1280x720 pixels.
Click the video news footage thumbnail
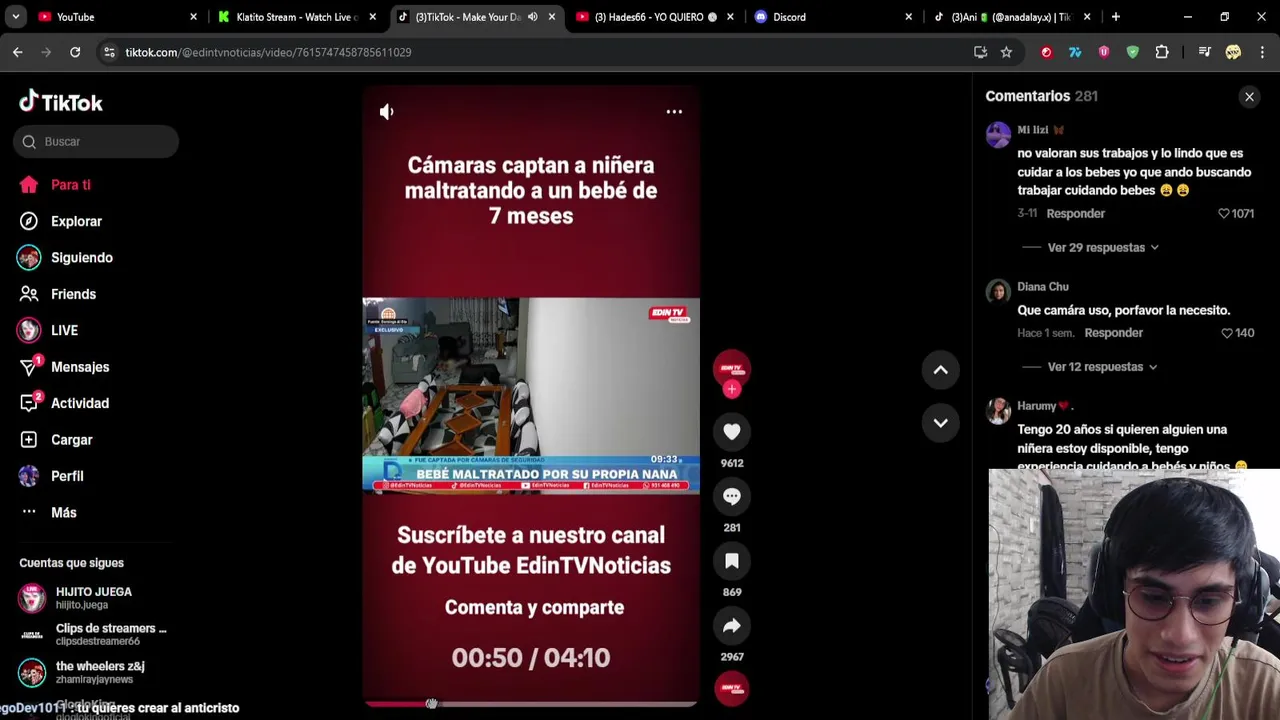pos(531,395)
